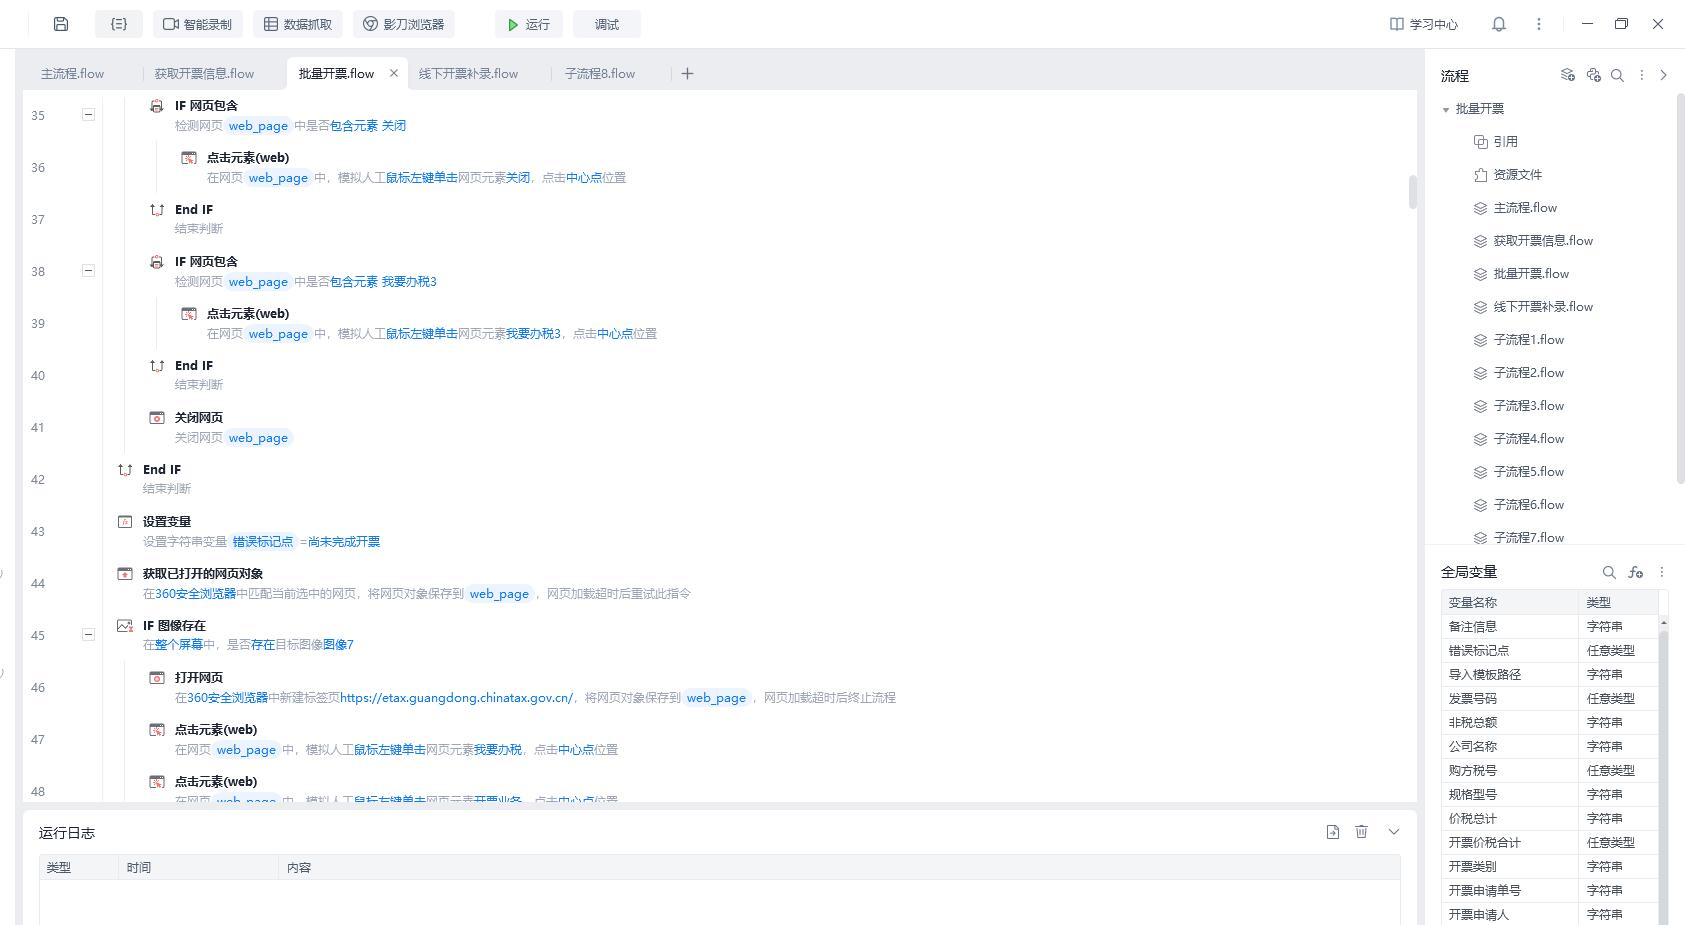Click the save icon in top toolbar
Viewport: 1685px width, 925px height.
pyautogui.click(x=61, y=24)
